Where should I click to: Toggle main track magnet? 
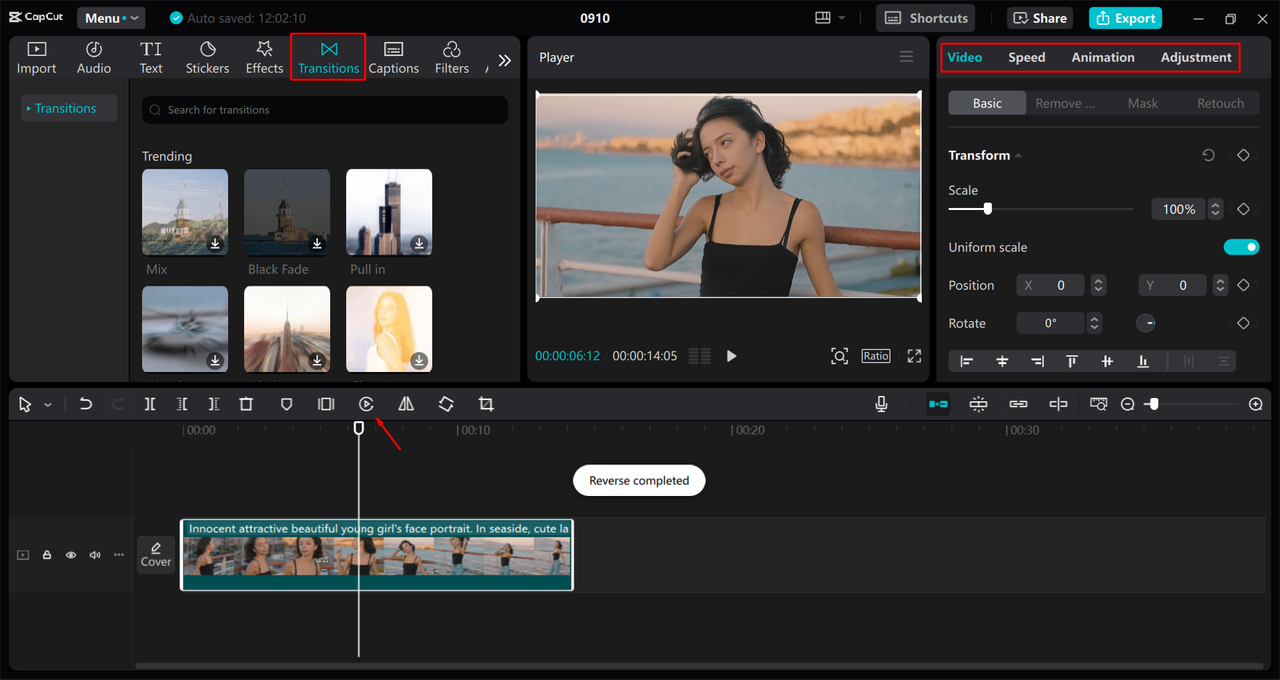(938, 404)
